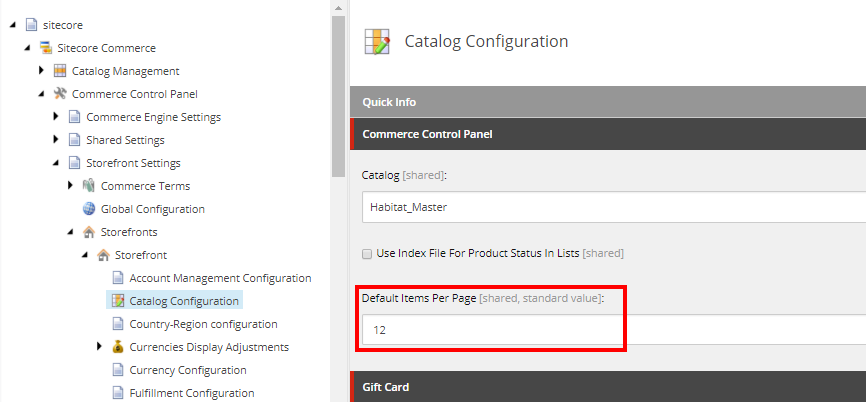This screenshot has height=402, width=866.
Task: Expand the Currencies Display Adjustments node
Action: tap(99, 347)
